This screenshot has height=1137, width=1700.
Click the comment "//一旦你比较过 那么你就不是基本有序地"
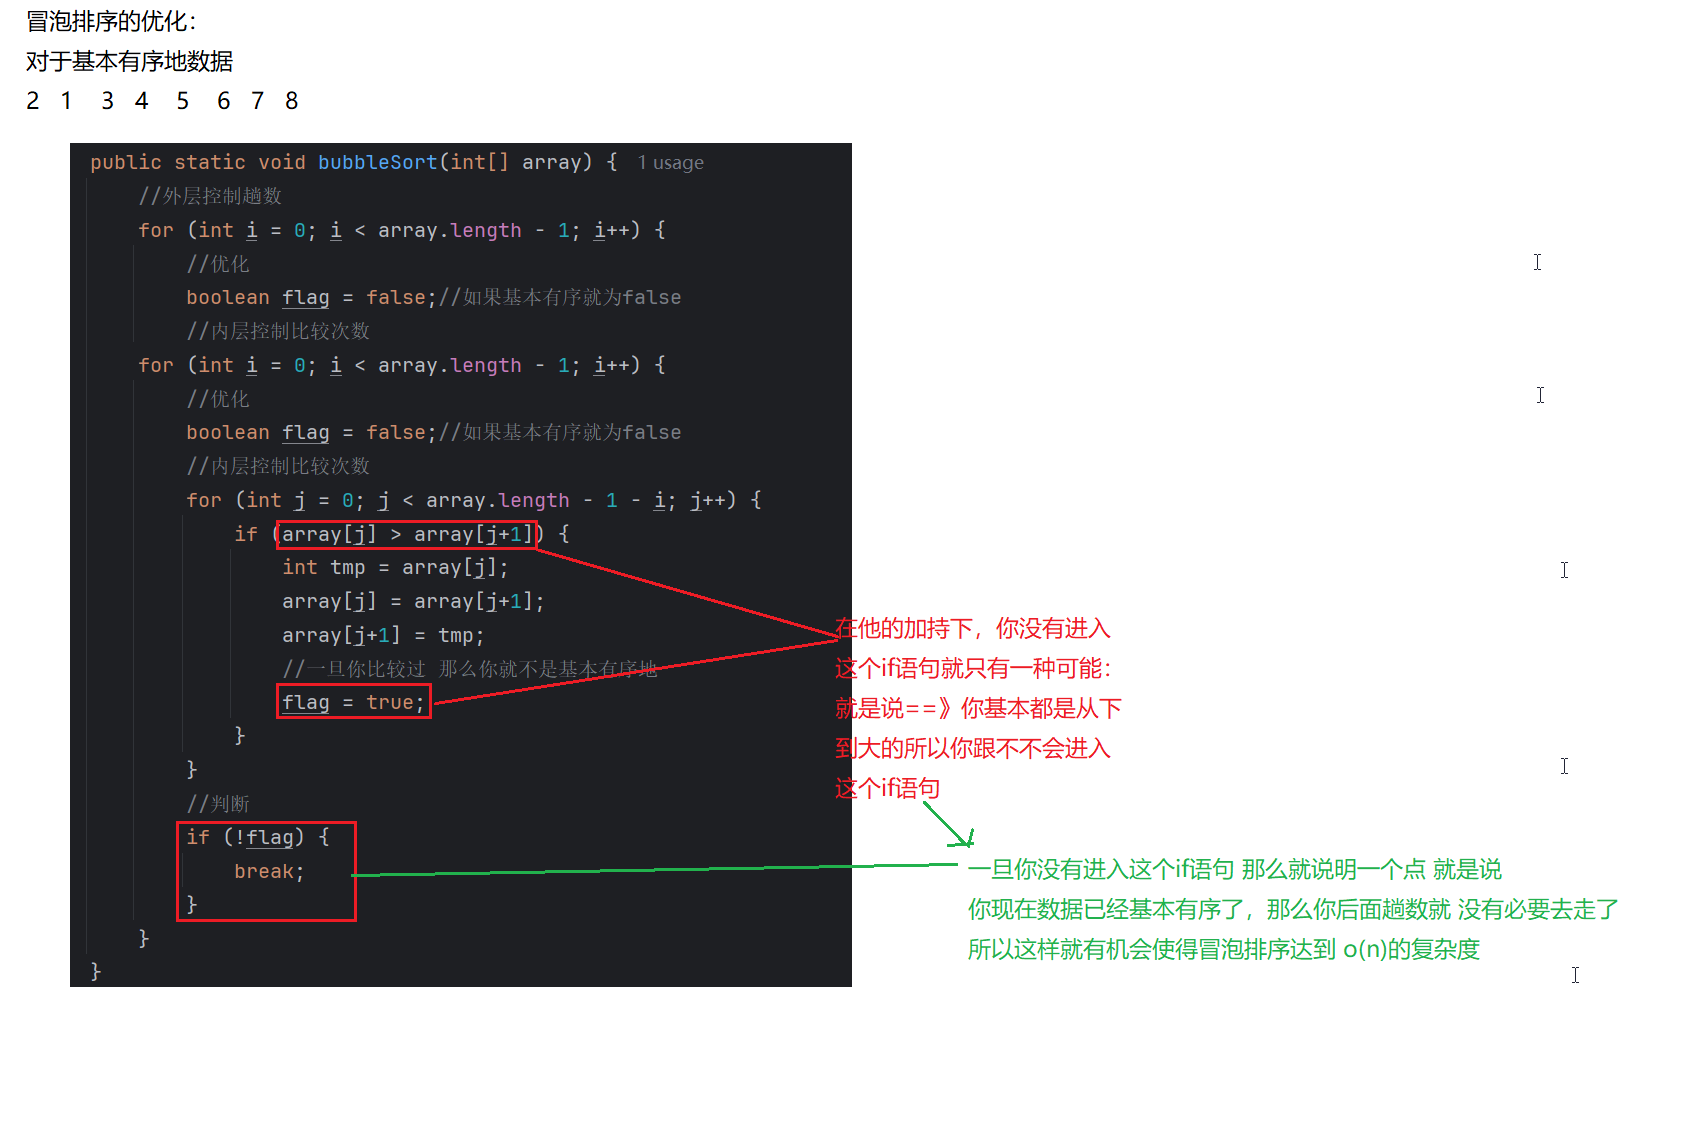tap(470, 669)
